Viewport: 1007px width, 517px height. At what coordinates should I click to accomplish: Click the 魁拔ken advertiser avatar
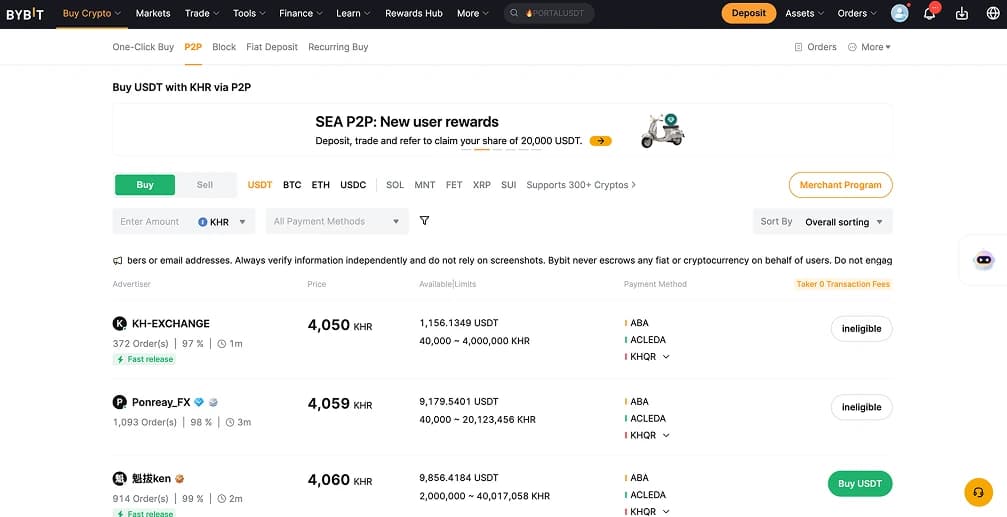click(119, 478)
